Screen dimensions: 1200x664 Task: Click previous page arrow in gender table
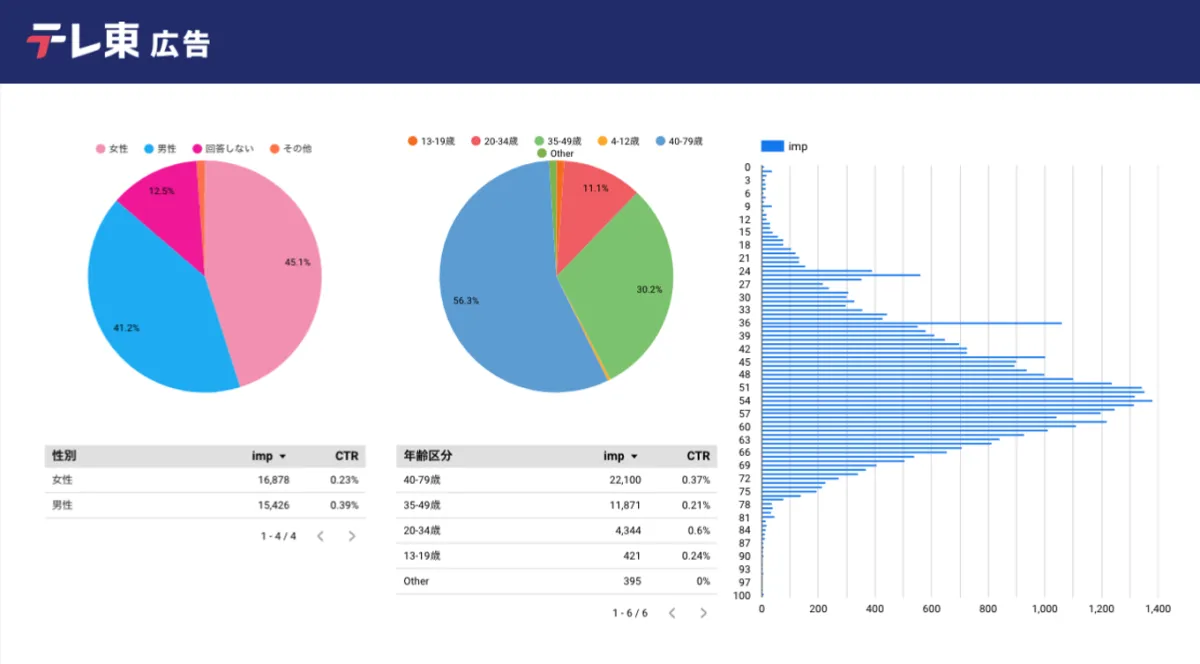[320, 536]
